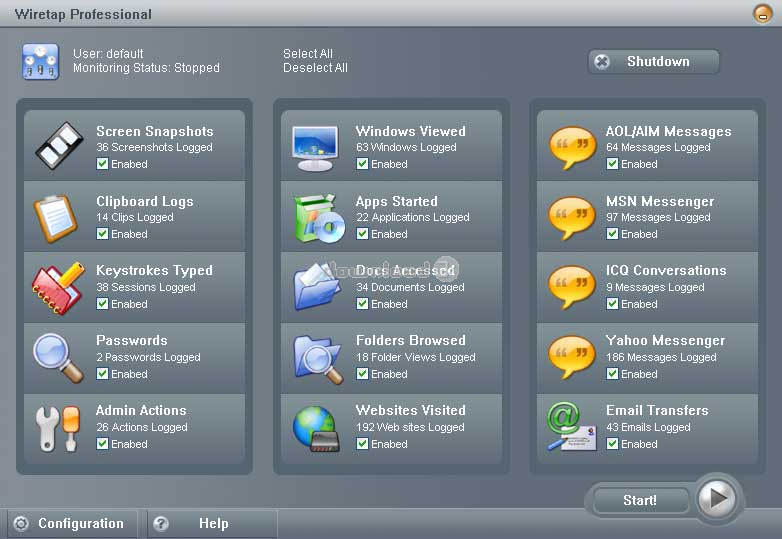Open the Help button

click(x=213, y=523)
